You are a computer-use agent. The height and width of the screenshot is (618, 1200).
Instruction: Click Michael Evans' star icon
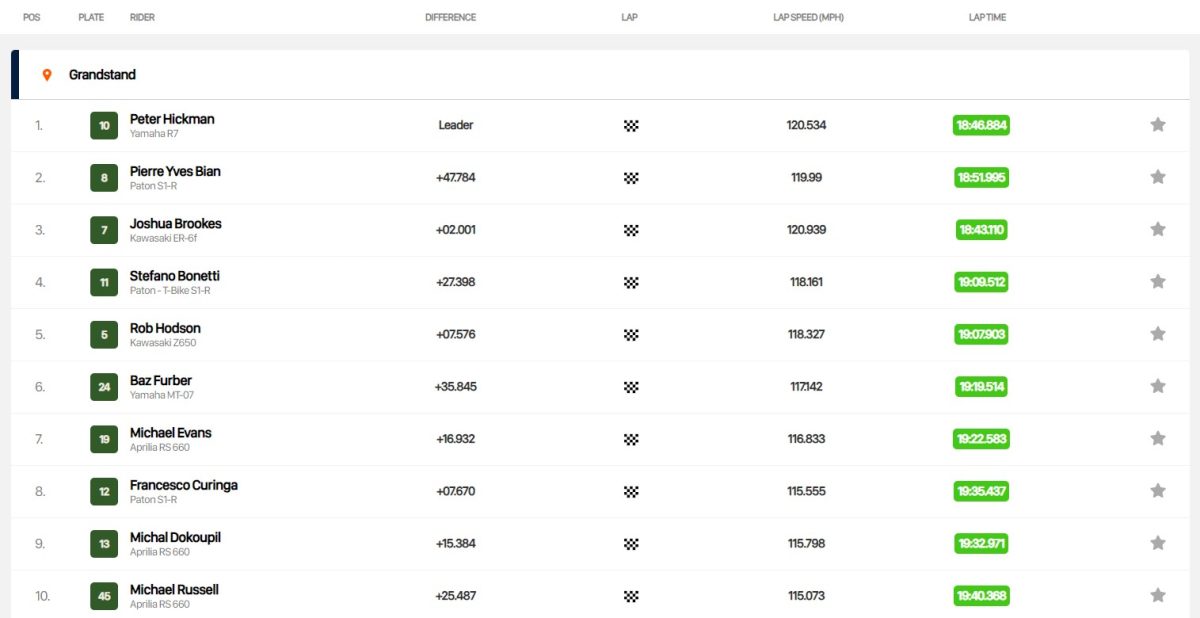[1157, 438]
